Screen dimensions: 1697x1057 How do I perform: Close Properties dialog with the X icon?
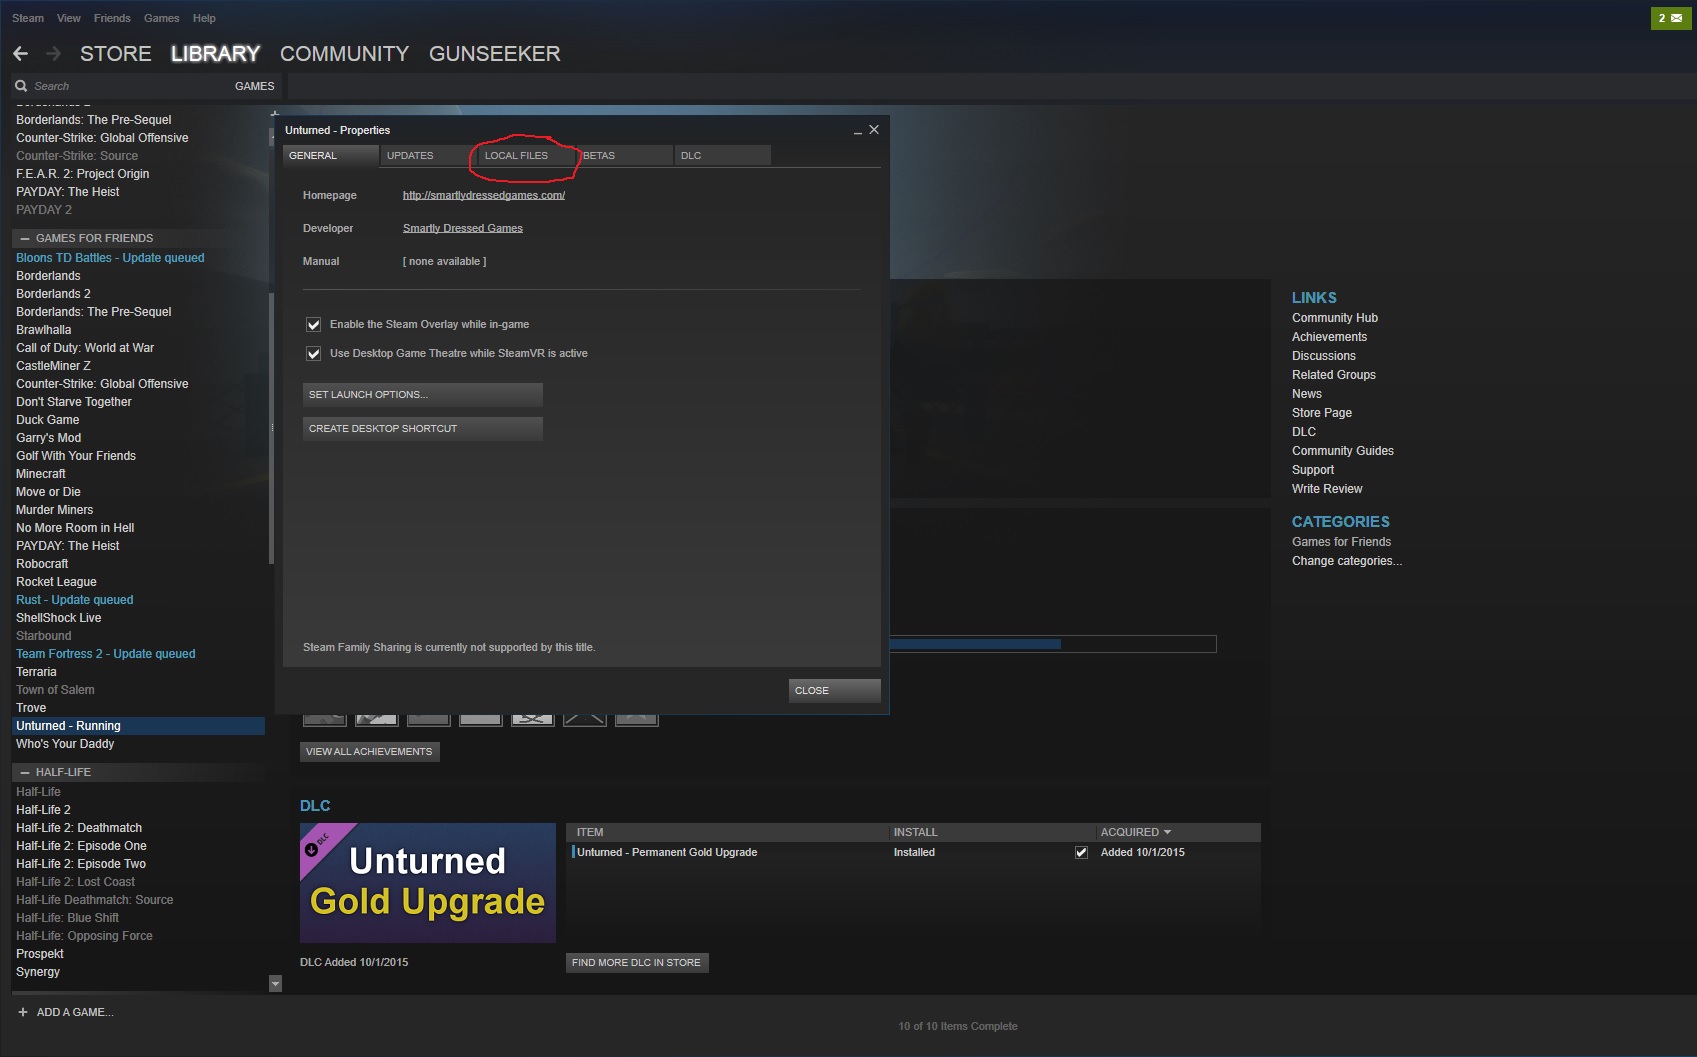coord(874,130)
